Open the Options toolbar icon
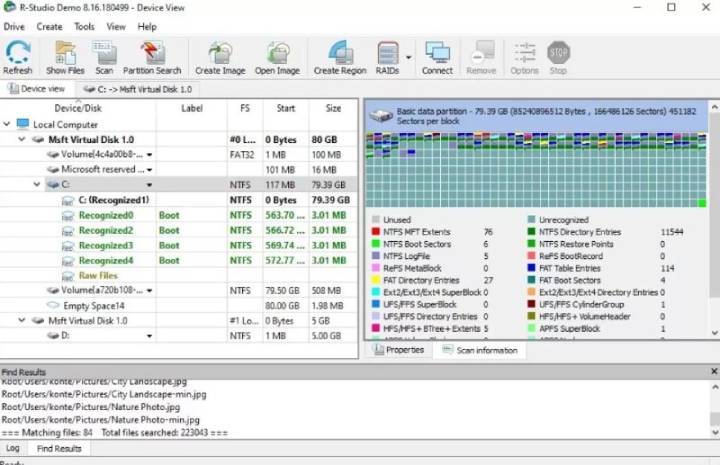The width and height of the screenshot is (720, 465). tap(524, 57)
